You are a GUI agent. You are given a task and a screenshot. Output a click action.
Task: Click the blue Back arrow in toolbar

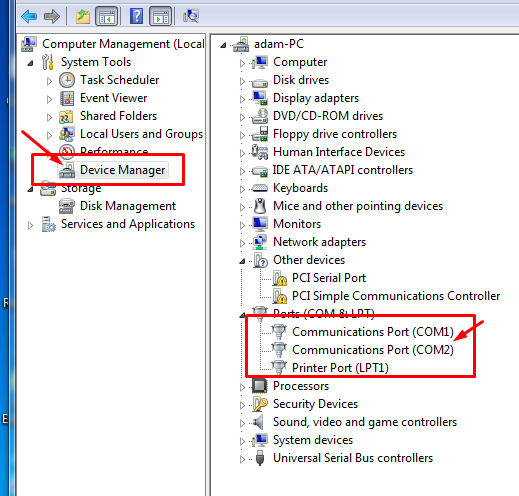click(29, 16)
